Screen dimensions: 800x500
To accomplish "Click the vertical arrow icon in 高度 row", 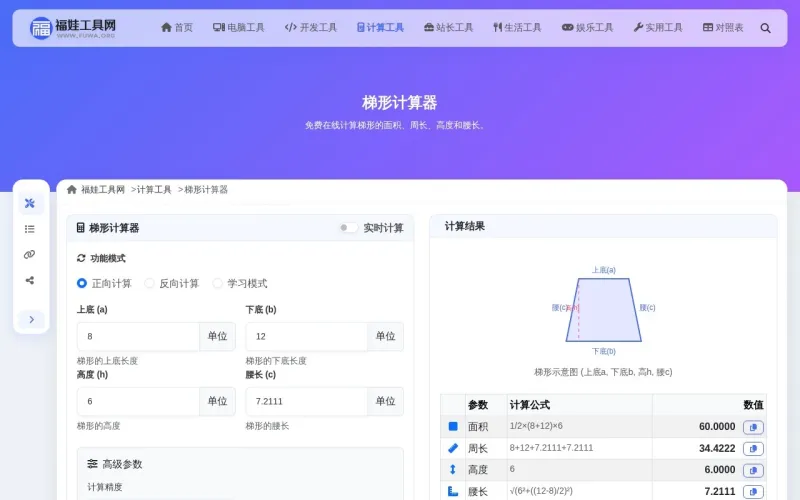I will coord(453,469).
